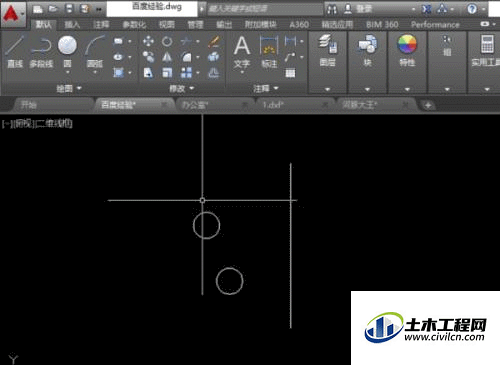Click the New file icon in quick access toolbar
This screenshot has height=365, width=500.
click(38, 9)
